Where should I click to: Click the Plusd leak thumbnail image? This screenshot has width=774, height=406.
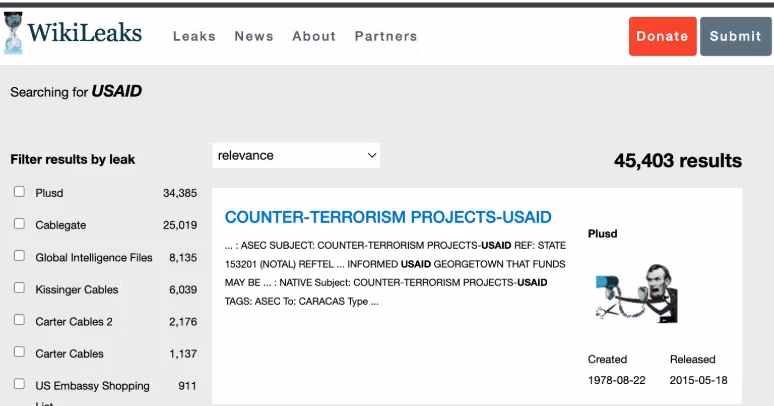pos(632,291)
